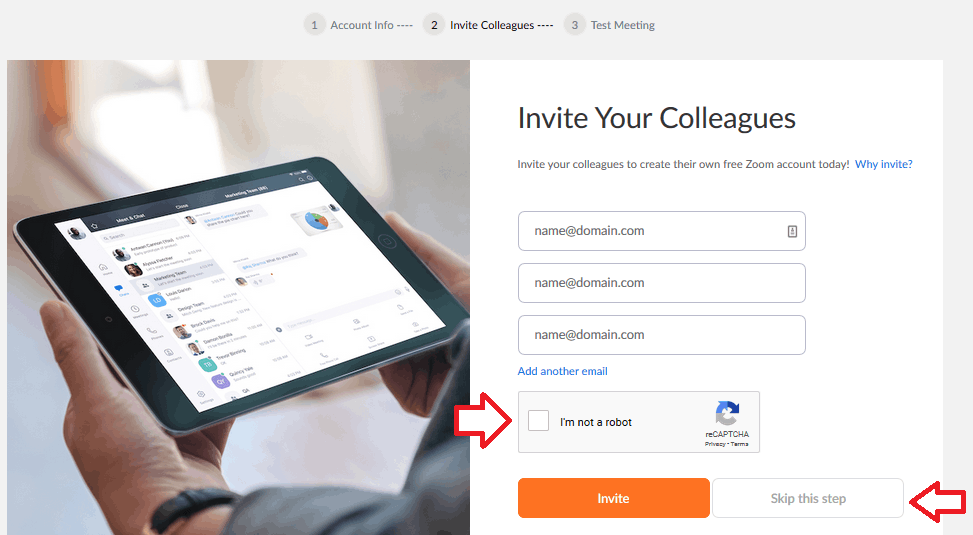
Task: Click the orange Invite button
Action: (x=614, y=498)
